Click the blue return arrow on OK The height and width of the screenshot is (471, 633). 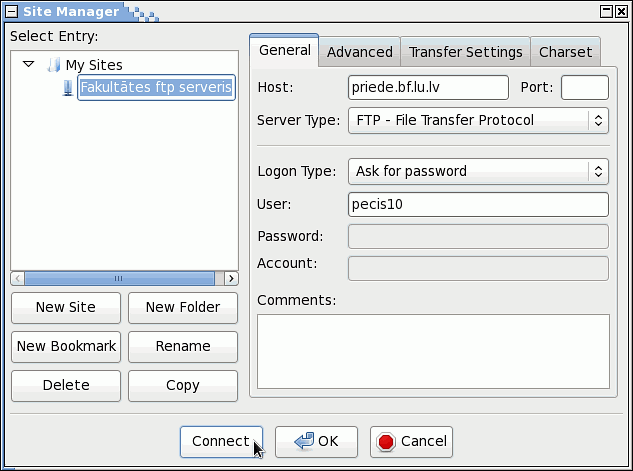(304, 441)
